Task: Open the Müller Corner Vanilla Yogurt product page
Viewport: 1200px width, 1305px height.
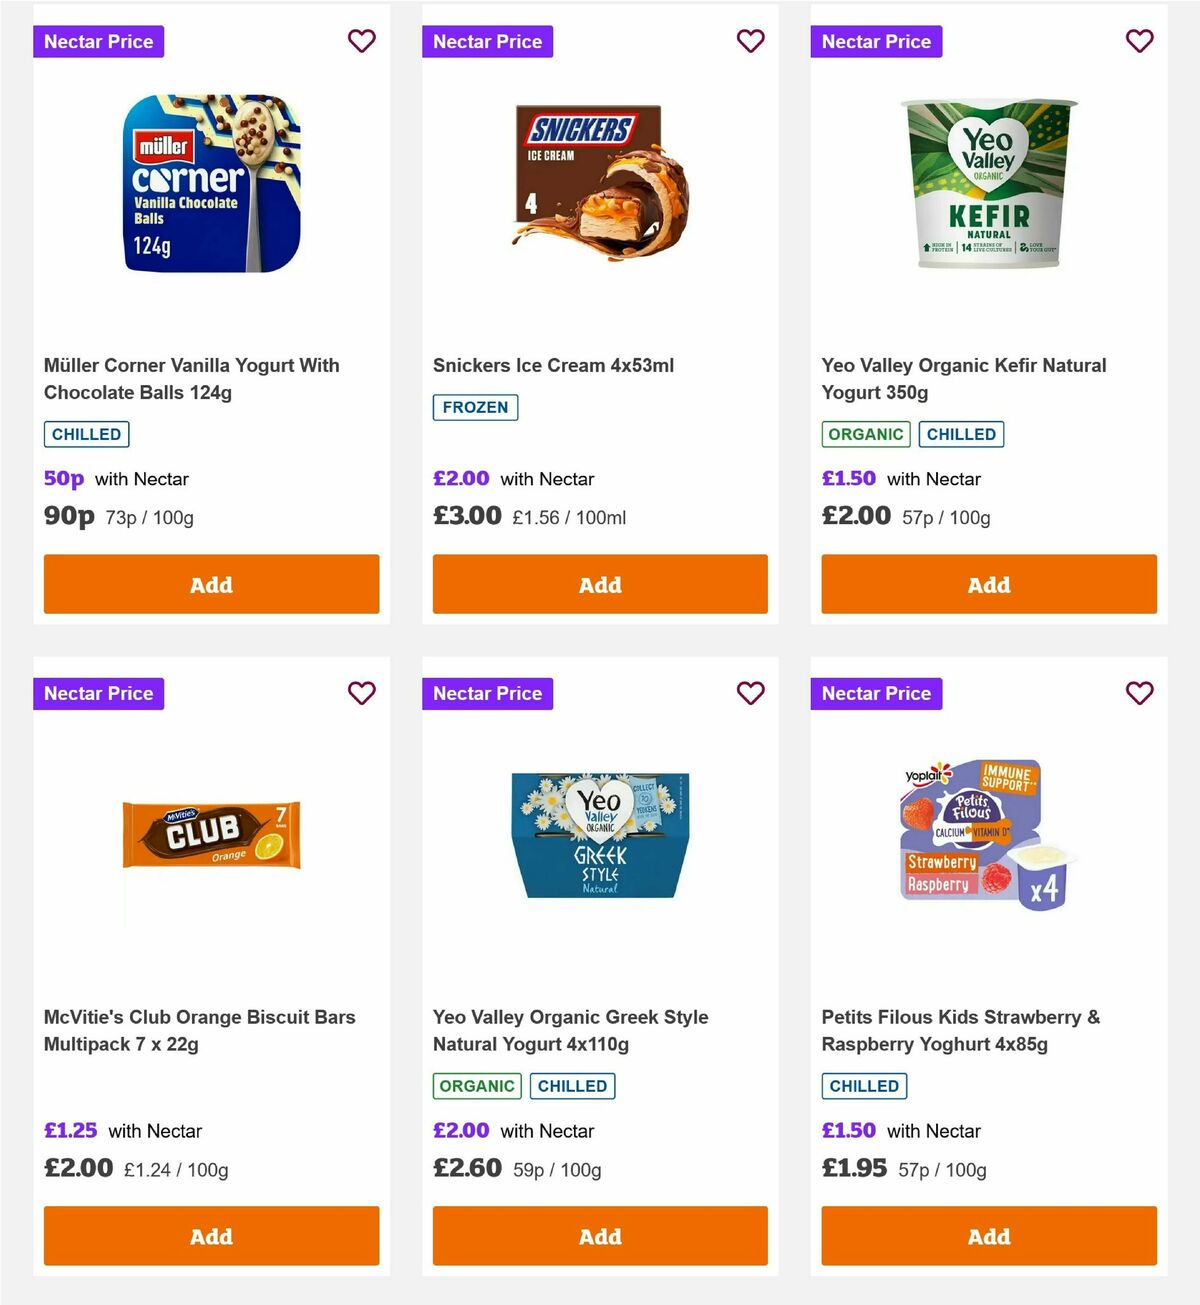Action: (x=191, y=379)
